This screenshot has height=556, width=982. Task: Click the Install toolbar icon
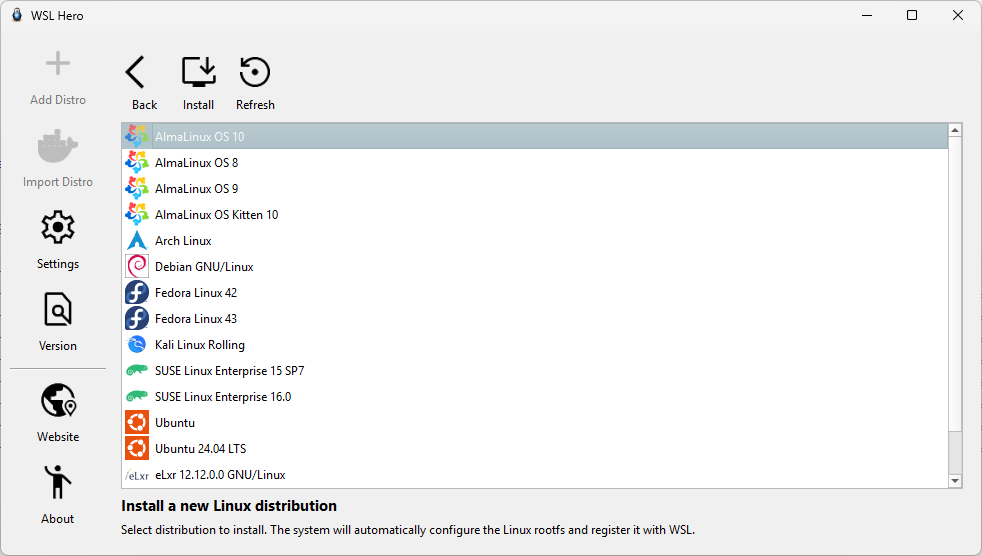[x=198, y=73]
